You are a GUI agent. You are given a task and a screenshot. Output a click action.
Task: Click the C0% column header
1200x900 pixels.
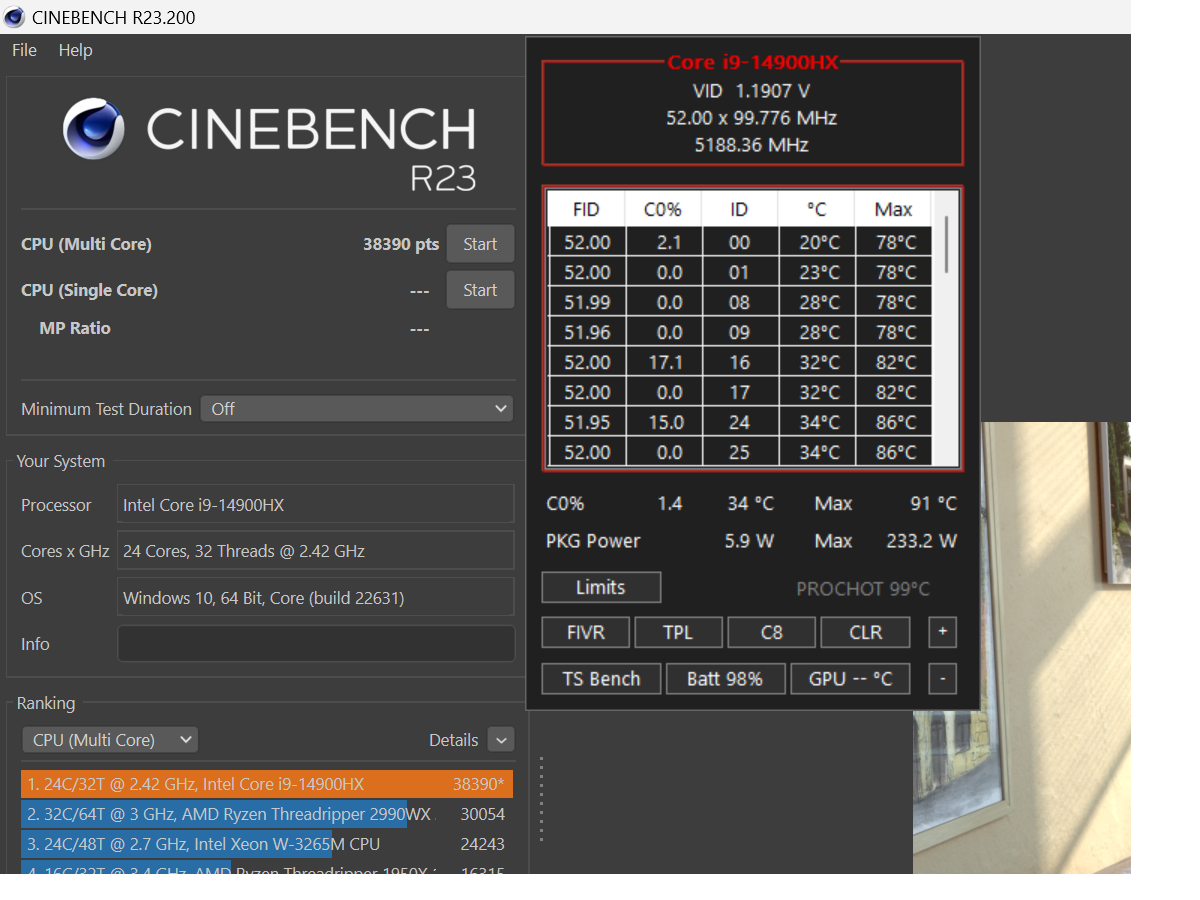point(663,209)
